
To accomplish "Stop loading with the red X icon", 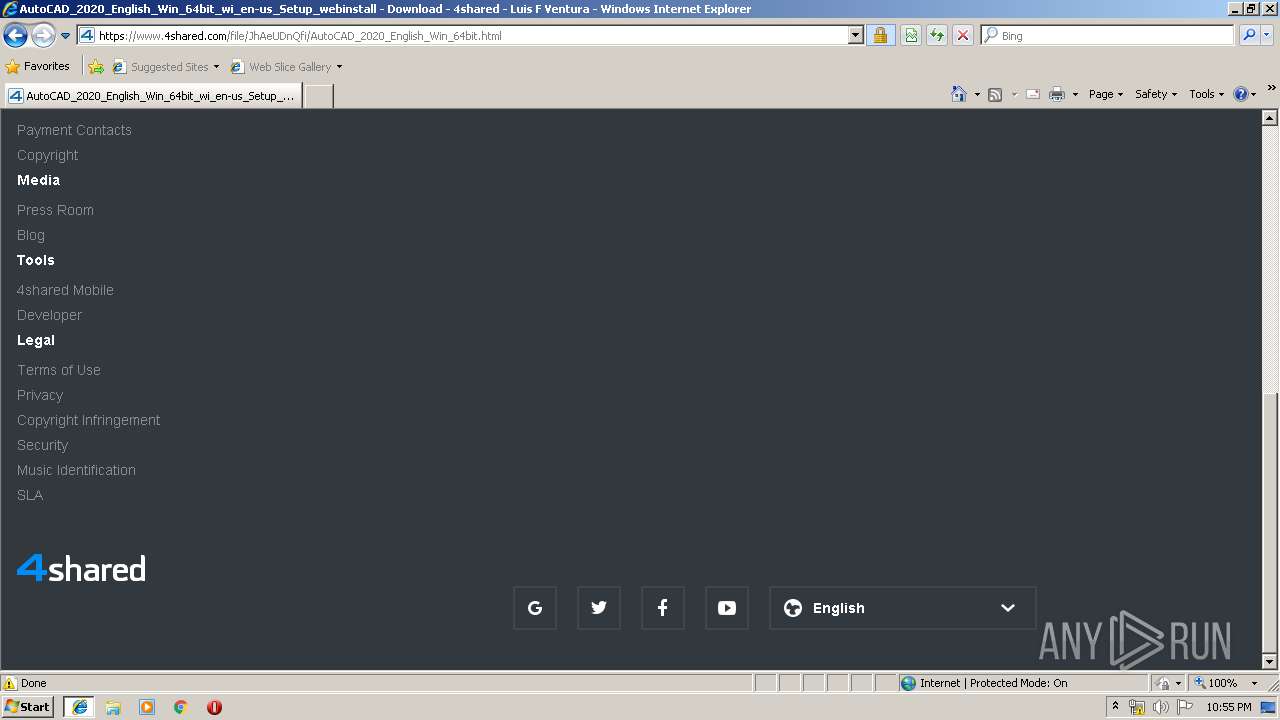I will pyautogui.click(x=963, y=35).
